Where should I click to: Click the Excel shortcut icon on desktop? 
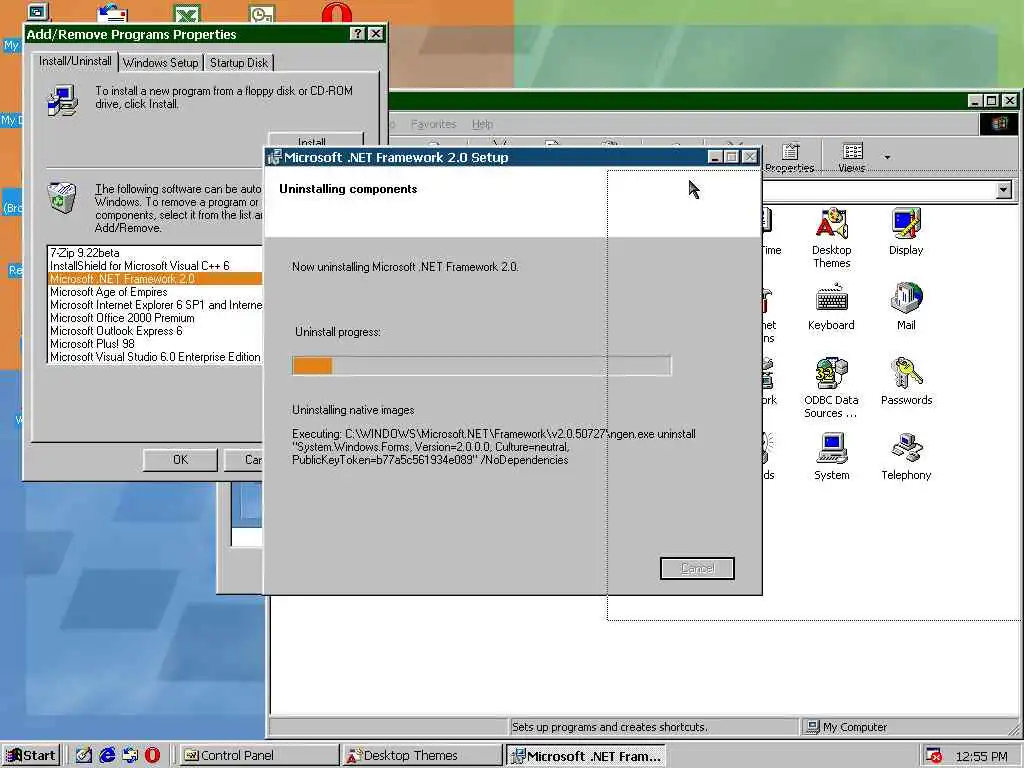point(187,13)
